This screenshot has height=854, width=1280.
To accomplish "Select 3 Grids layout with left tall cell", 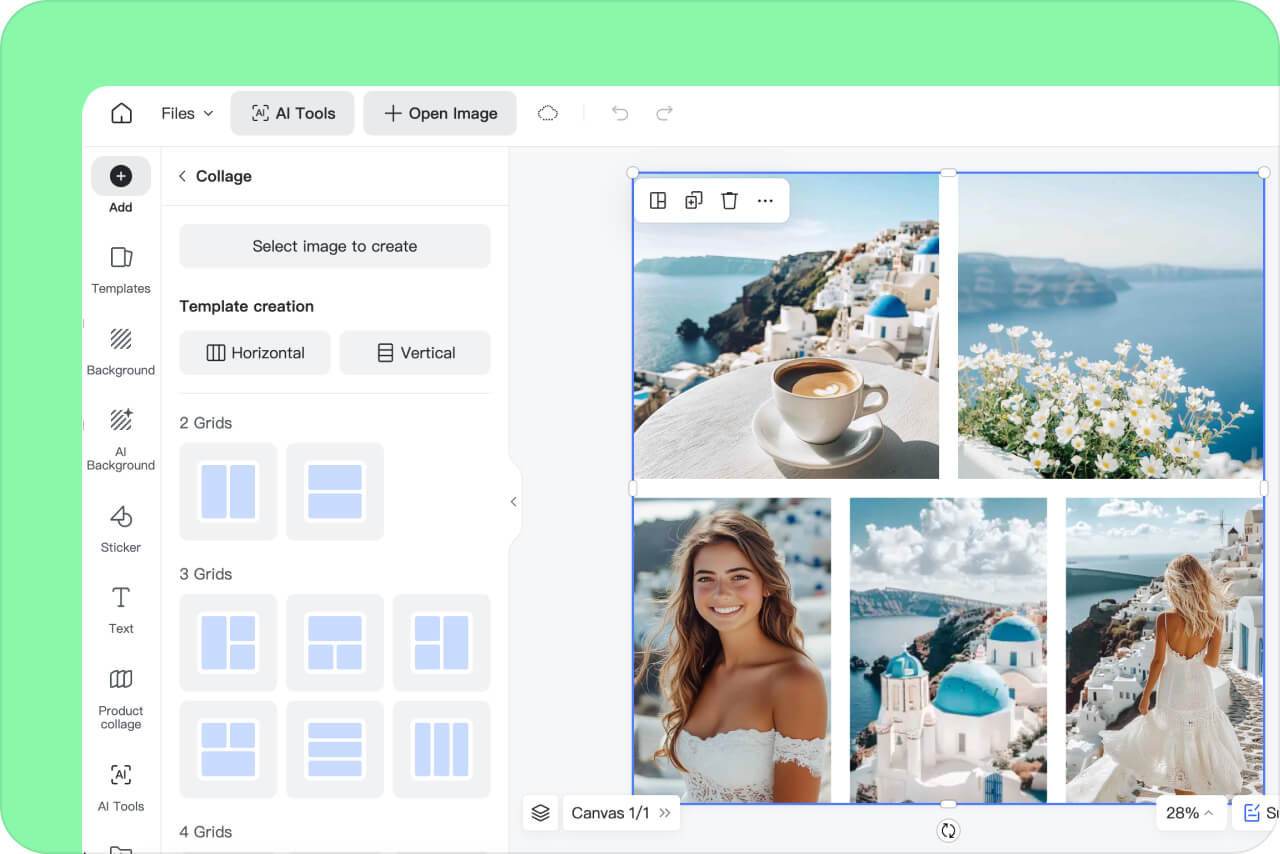I will point(228,643).
